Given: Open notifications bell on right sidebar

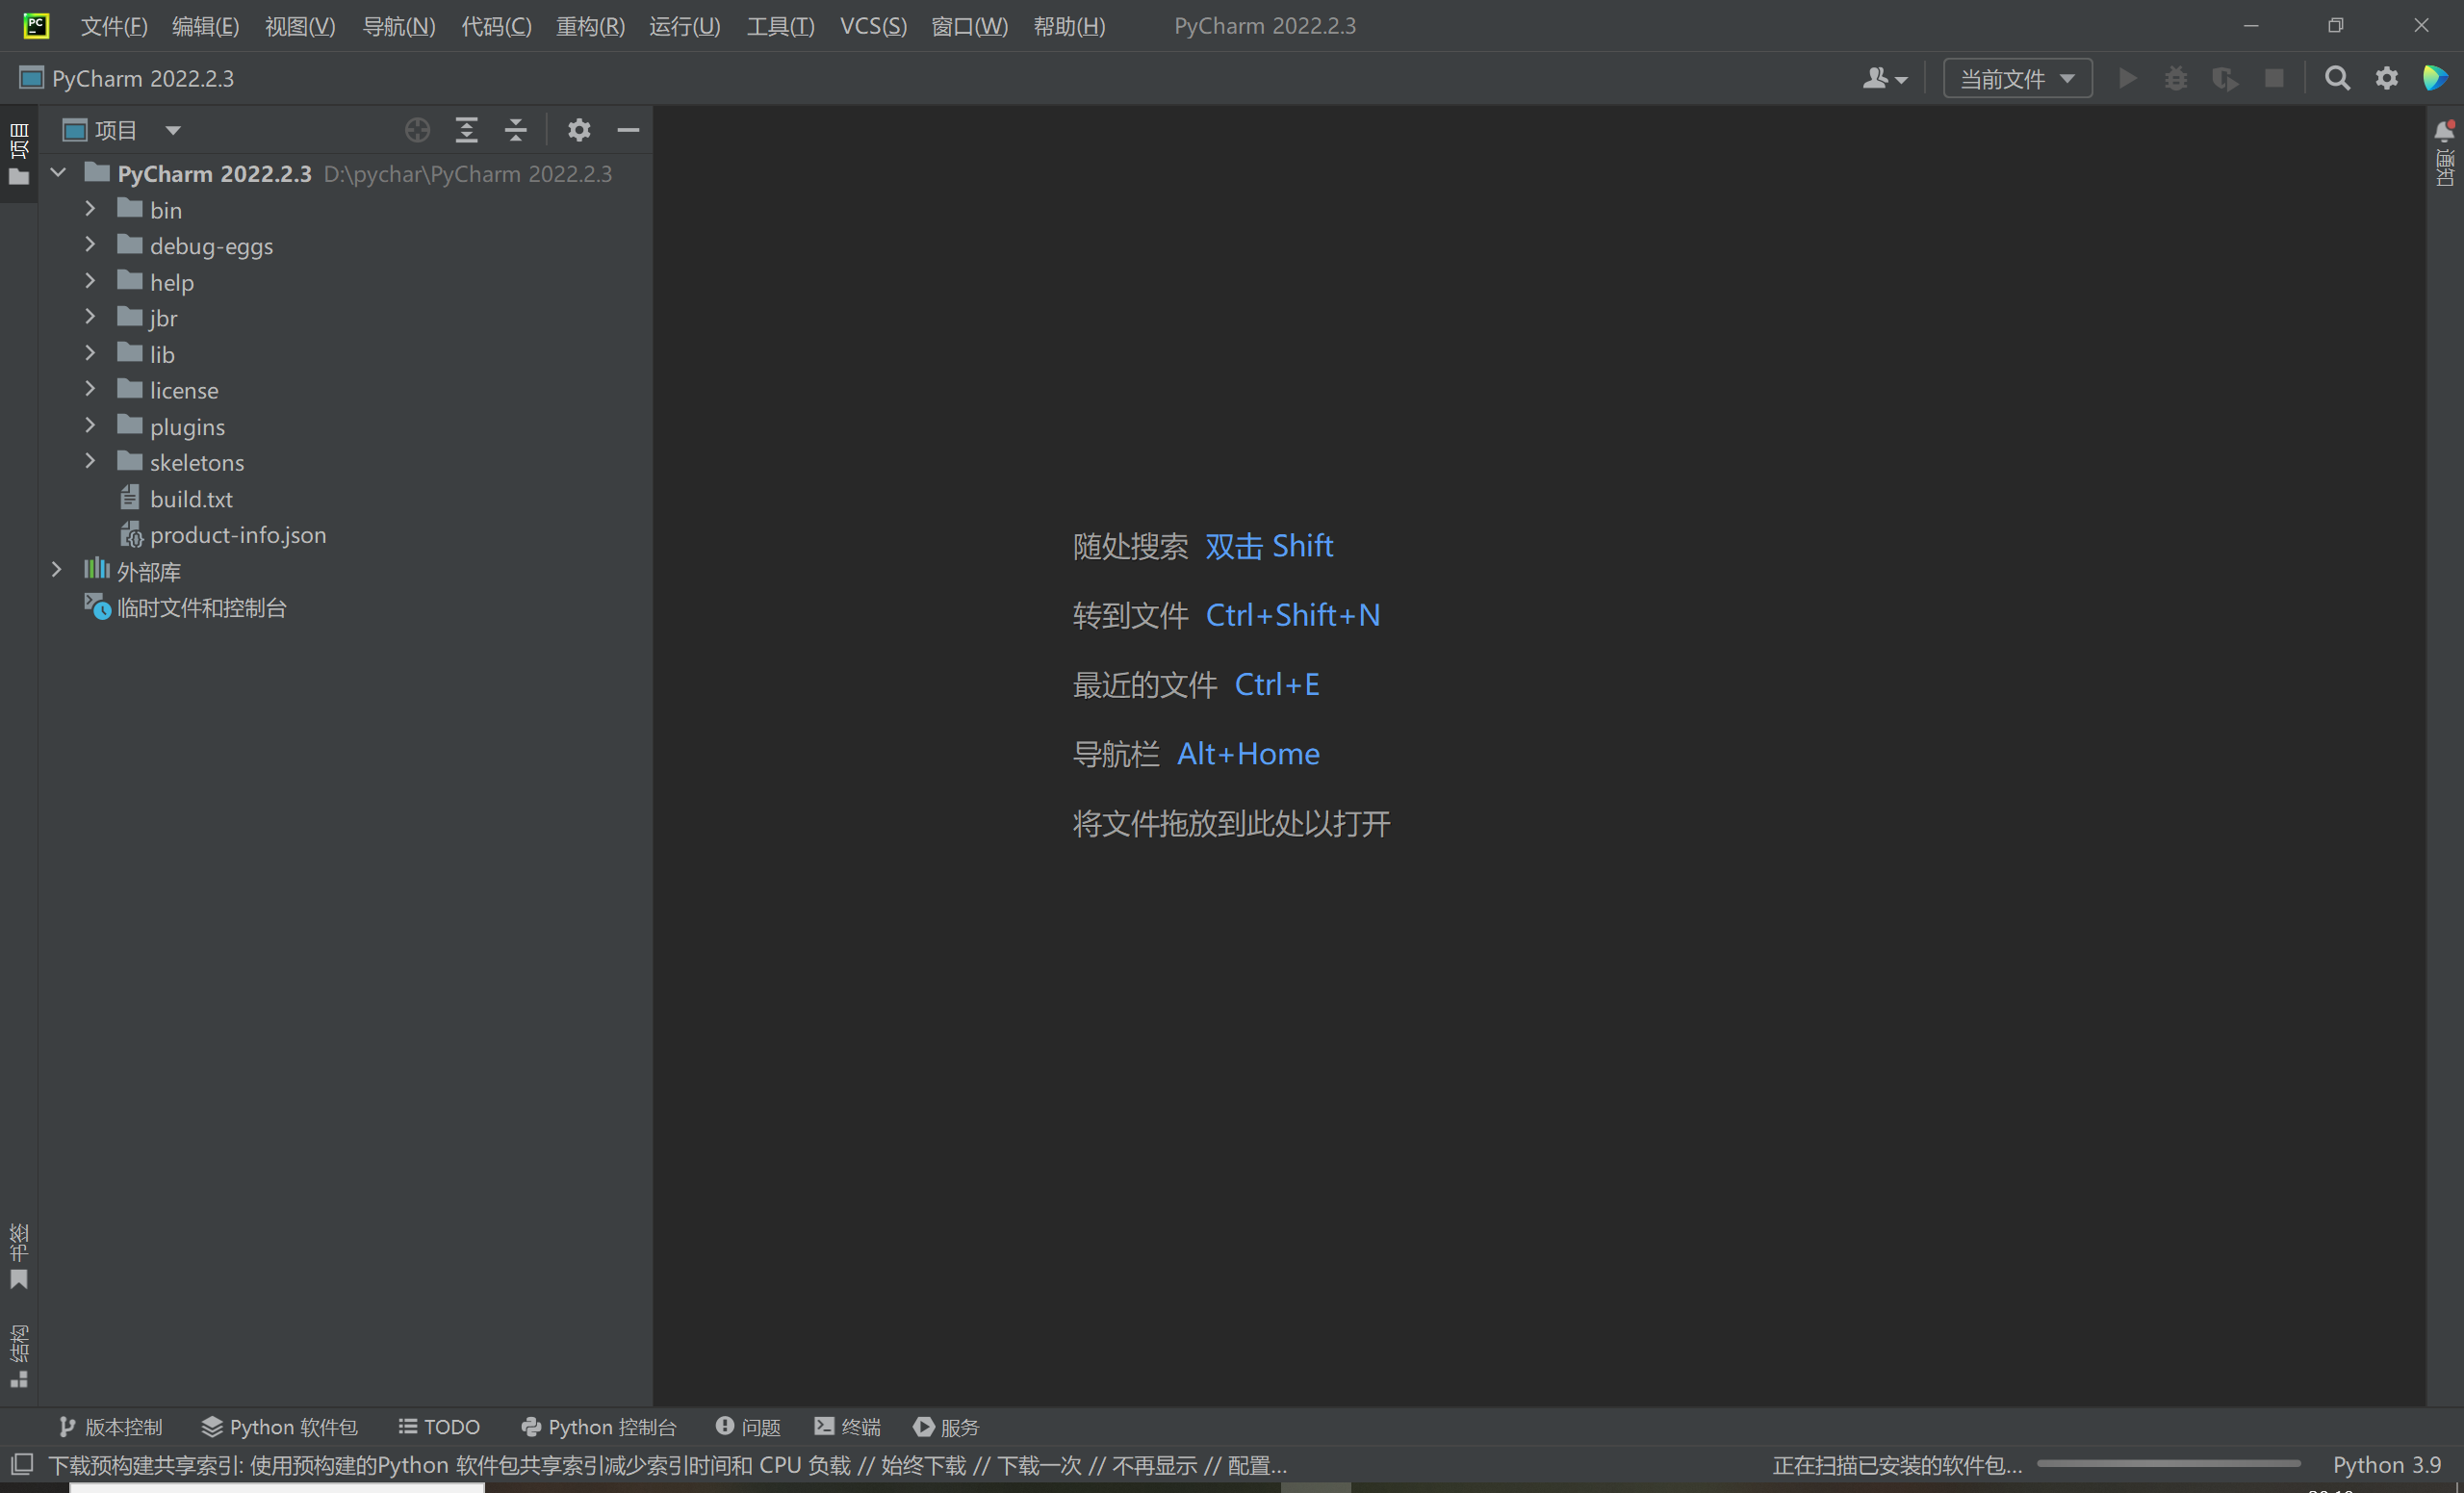Looking at the screenshot, I should click(x=2445, y=131).
